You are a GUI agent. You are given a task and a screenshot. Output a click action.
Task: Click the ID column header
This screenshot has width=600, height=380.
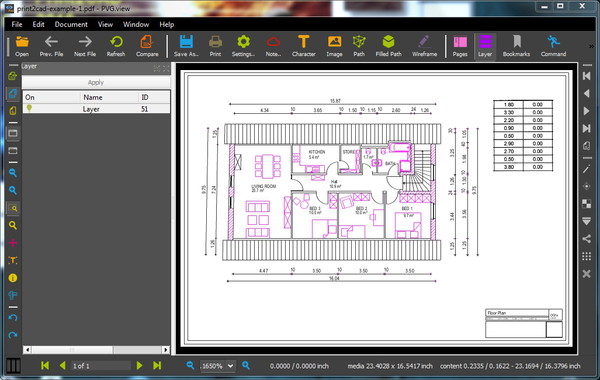click(x=154, y=97)
